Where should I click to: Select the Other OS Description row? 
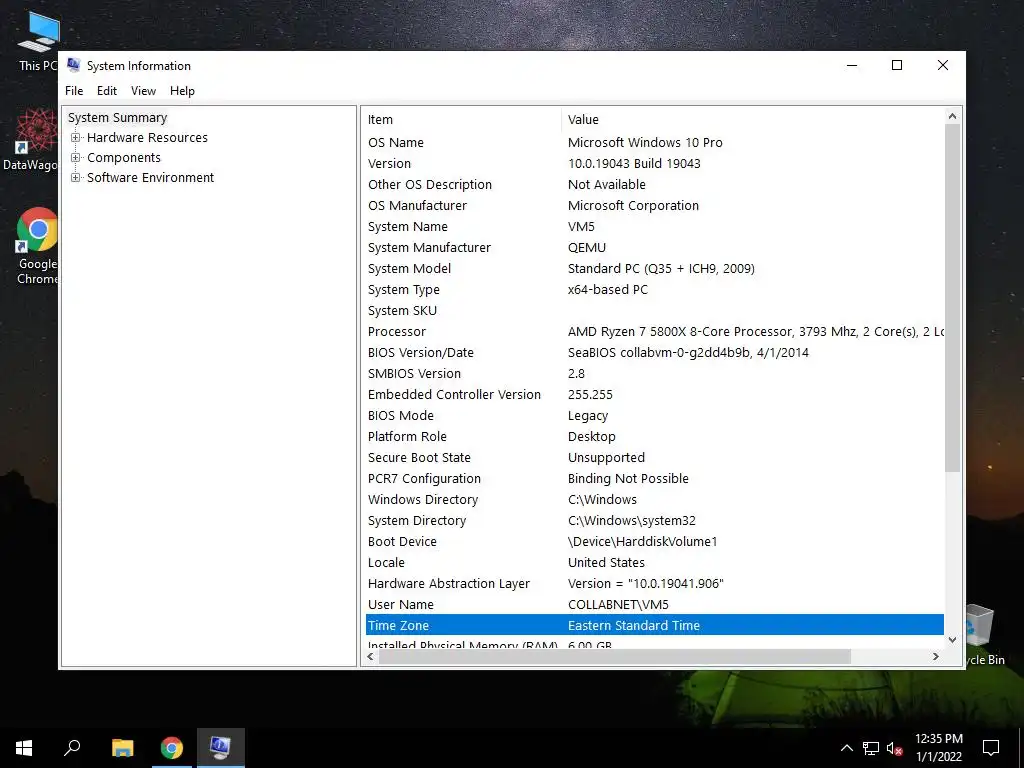pyautogui.click(x=654, y=184)
